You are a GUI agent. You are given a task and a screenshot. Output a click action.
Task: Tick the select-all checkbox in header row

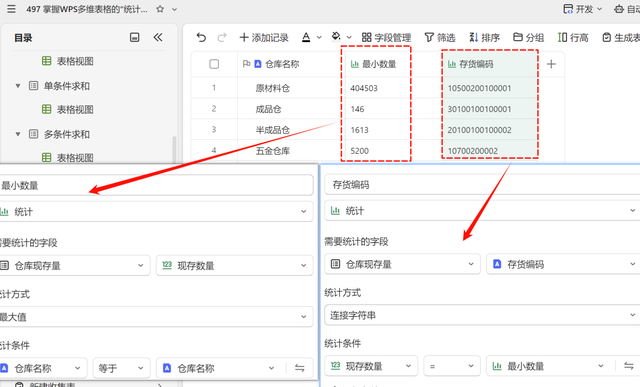[214, 64]
